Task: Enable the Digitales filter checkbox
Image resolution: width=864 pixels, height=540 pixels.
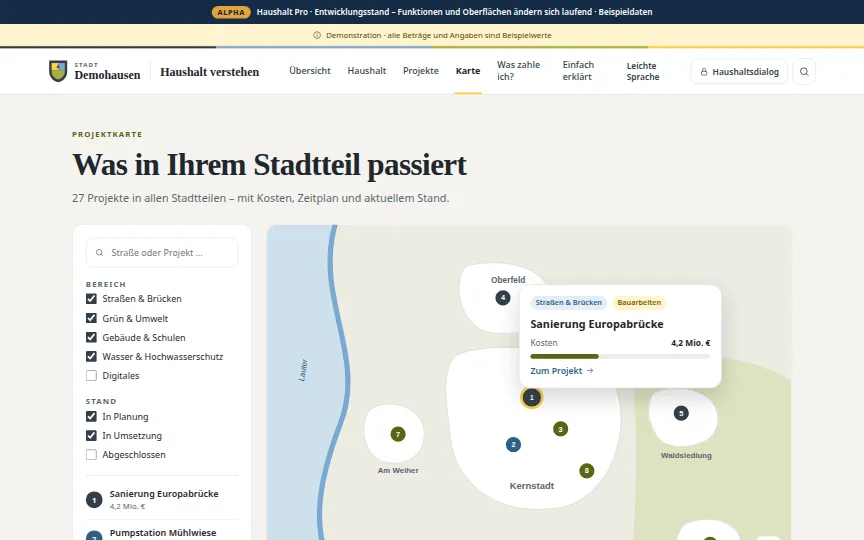Action: point(91,376)
